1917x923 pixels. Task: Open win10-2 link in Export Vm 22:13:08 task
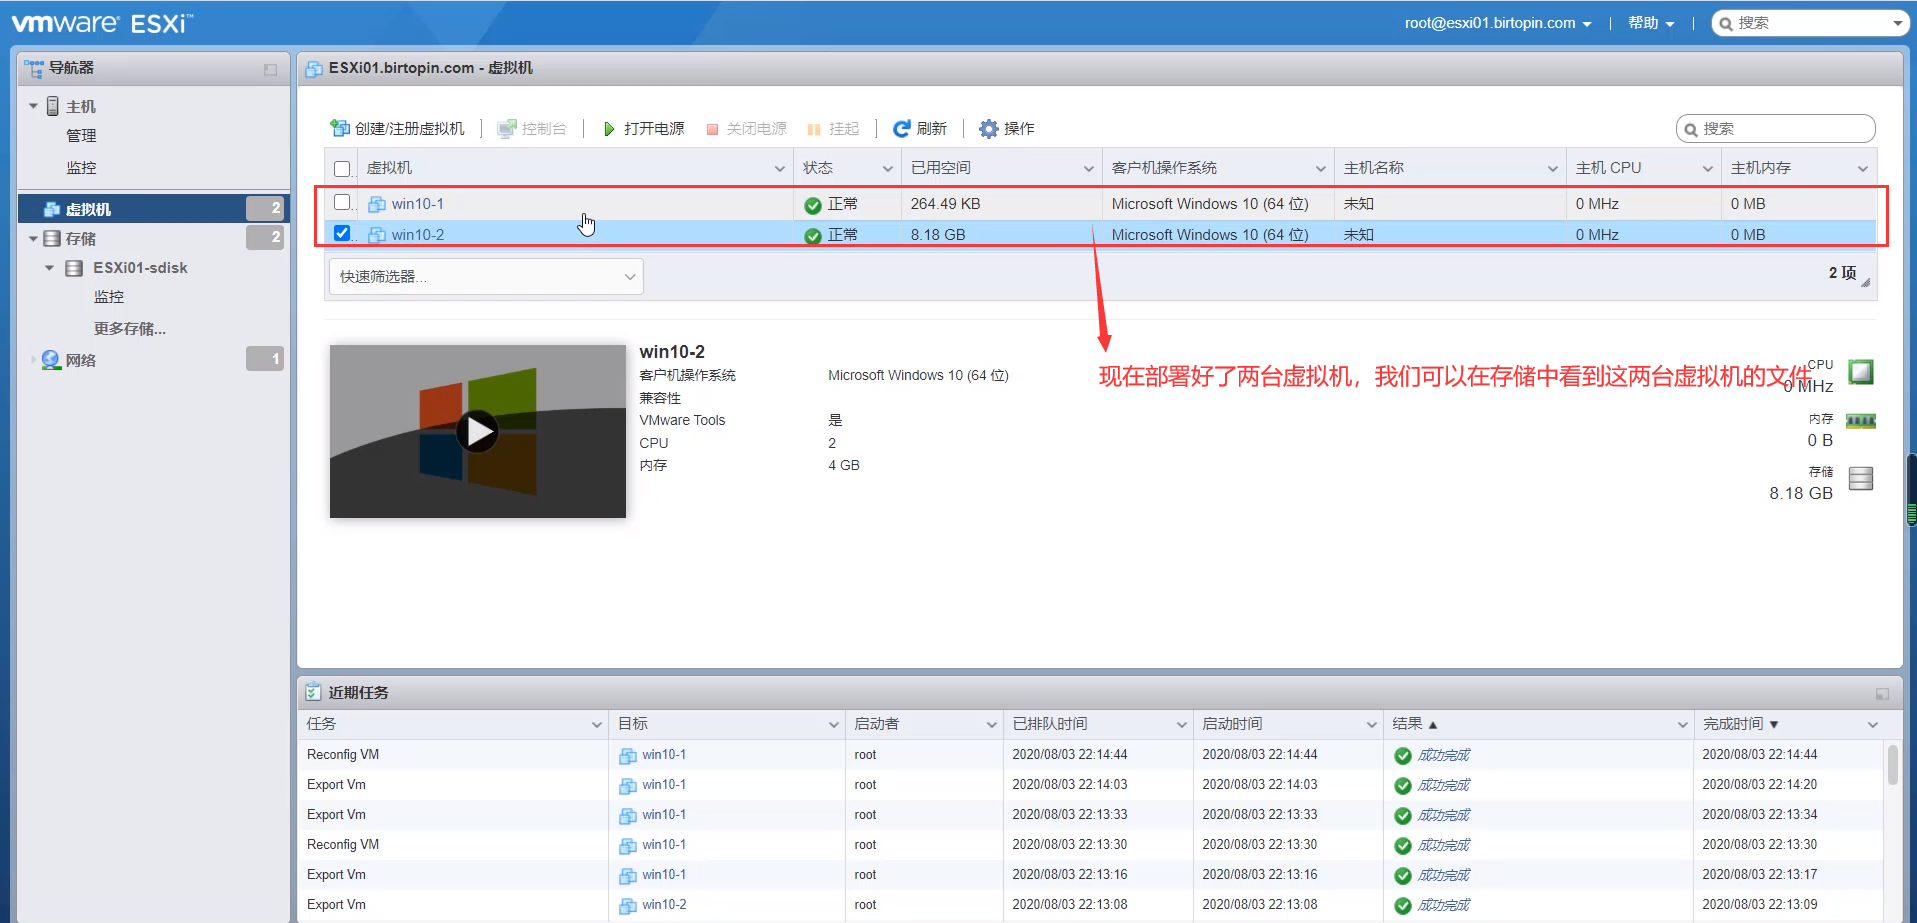point(664,905)
